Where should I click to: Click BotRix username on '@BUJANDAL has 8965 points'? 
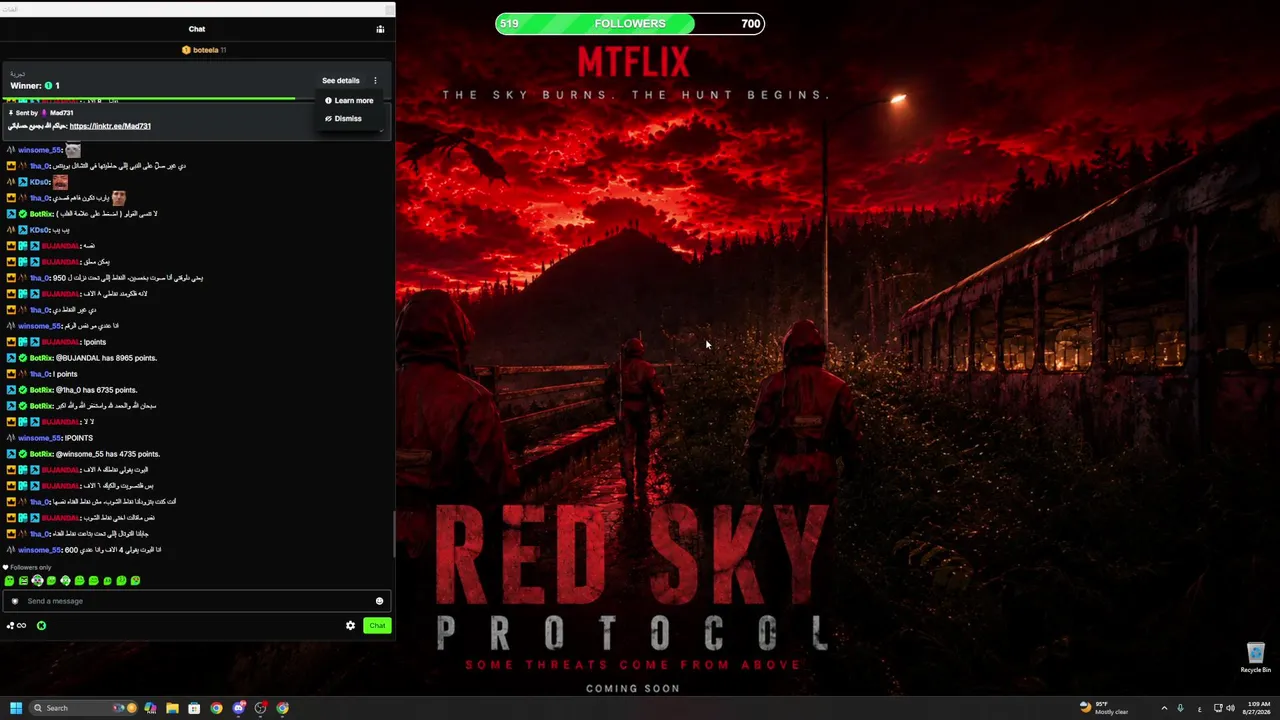coord(41,358)
